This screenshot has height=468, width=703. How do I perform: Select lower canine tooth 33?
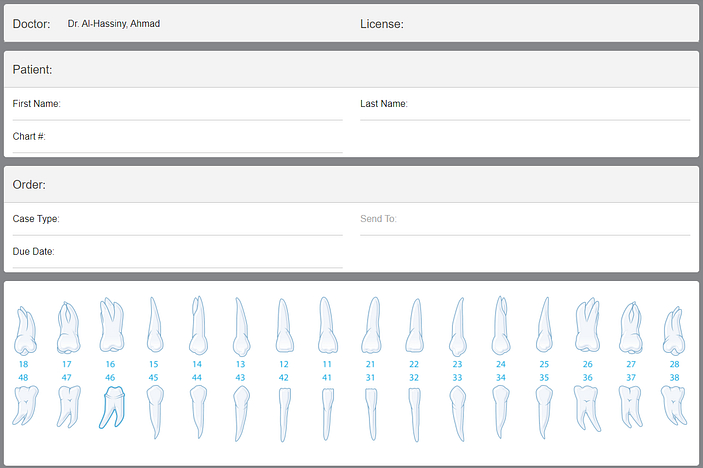[457, 412]
